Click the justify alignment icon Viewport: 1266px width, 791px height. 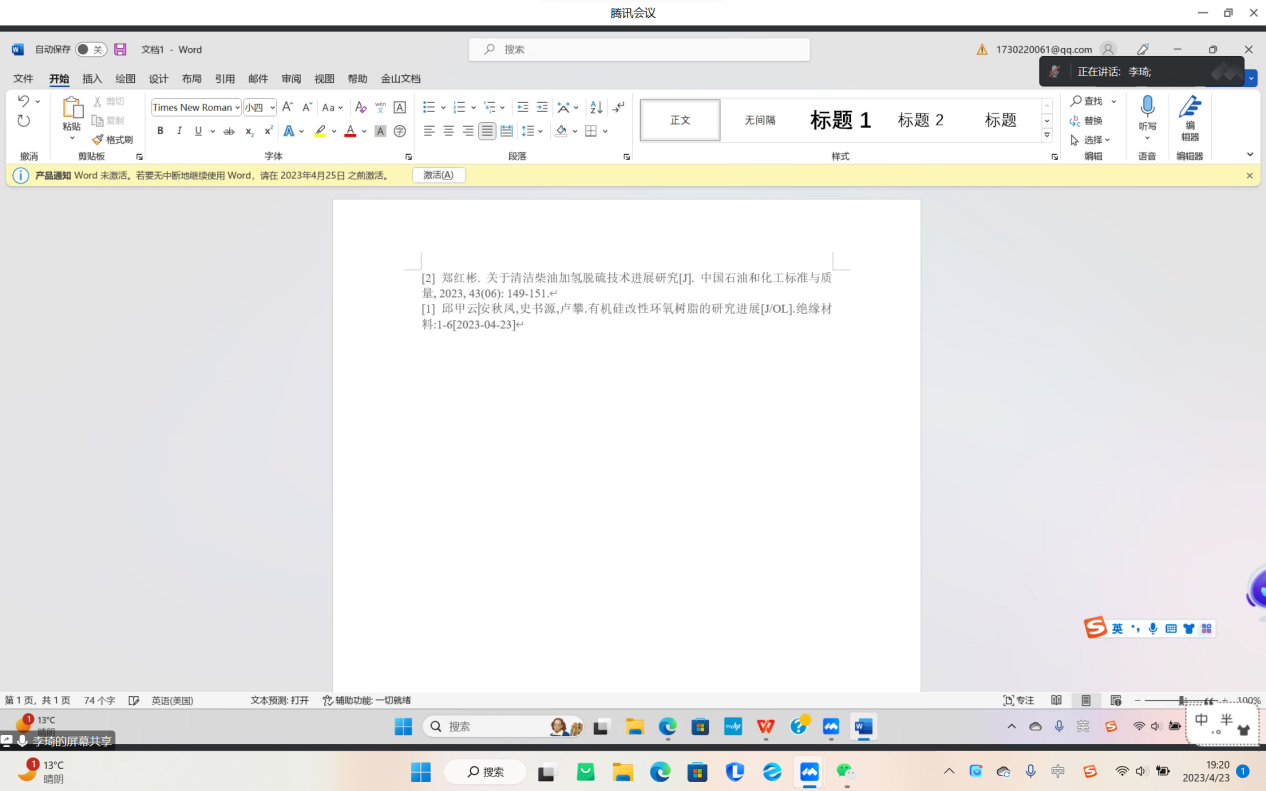coord(487,131)
